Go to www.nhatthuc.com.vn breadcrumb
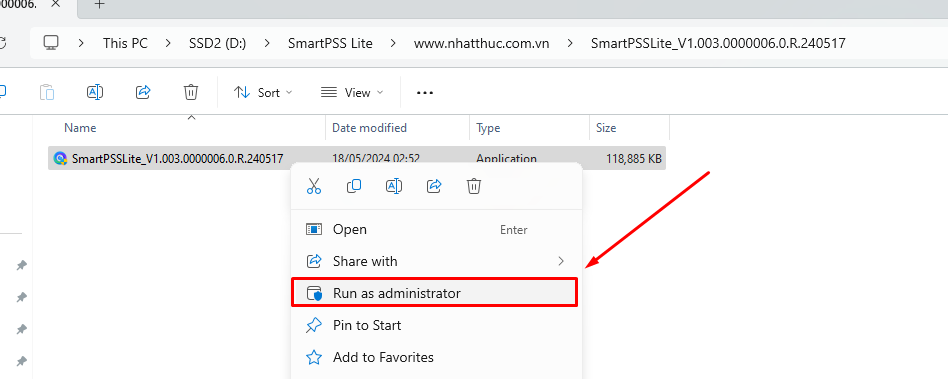Screen dimensions: 948x379 [x=481, y=44]
